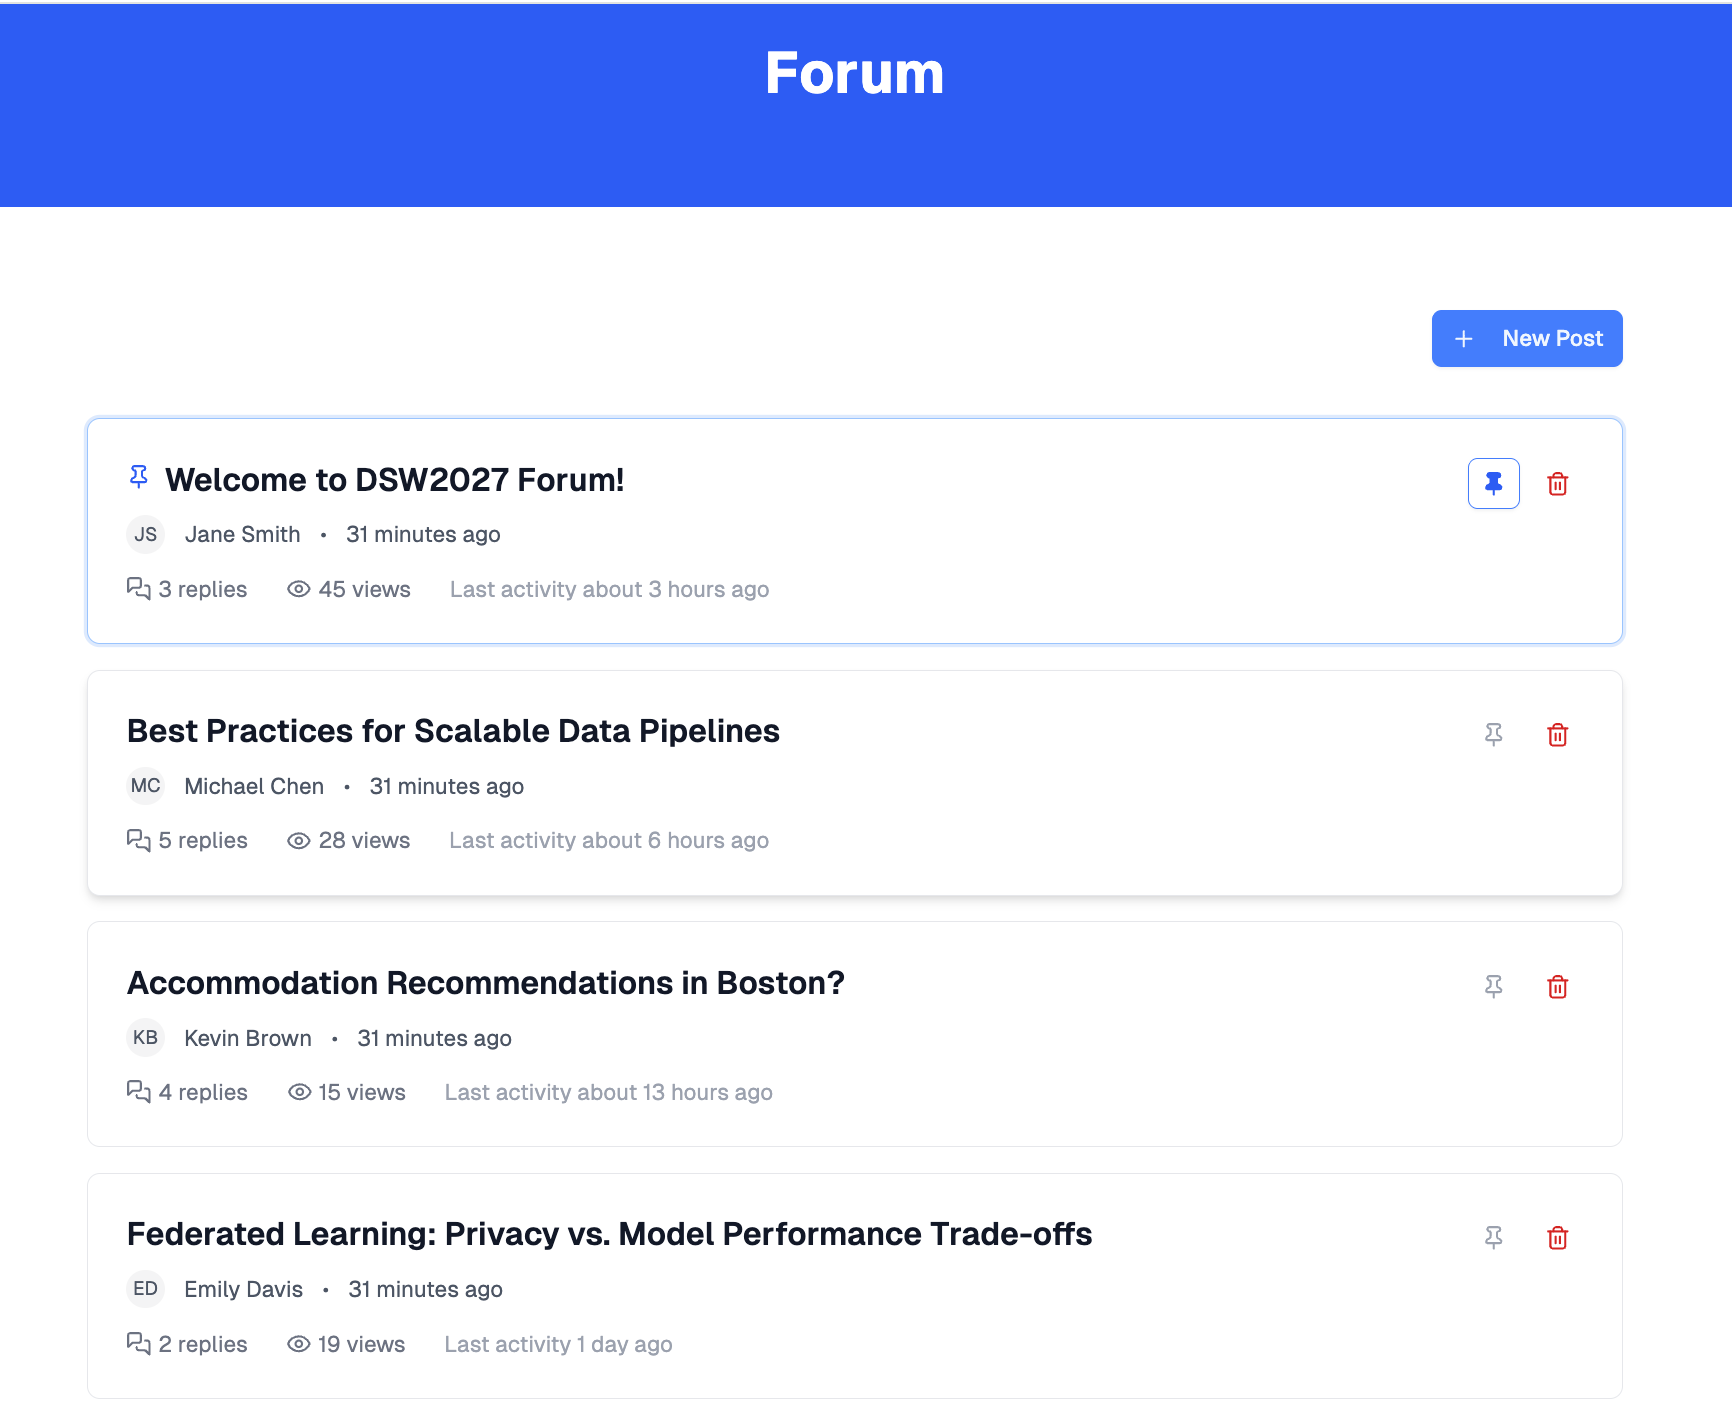Click Kevin Brown's KB avatar
Viewport: 1732px width, 1412px height.
coord(146,1038)
